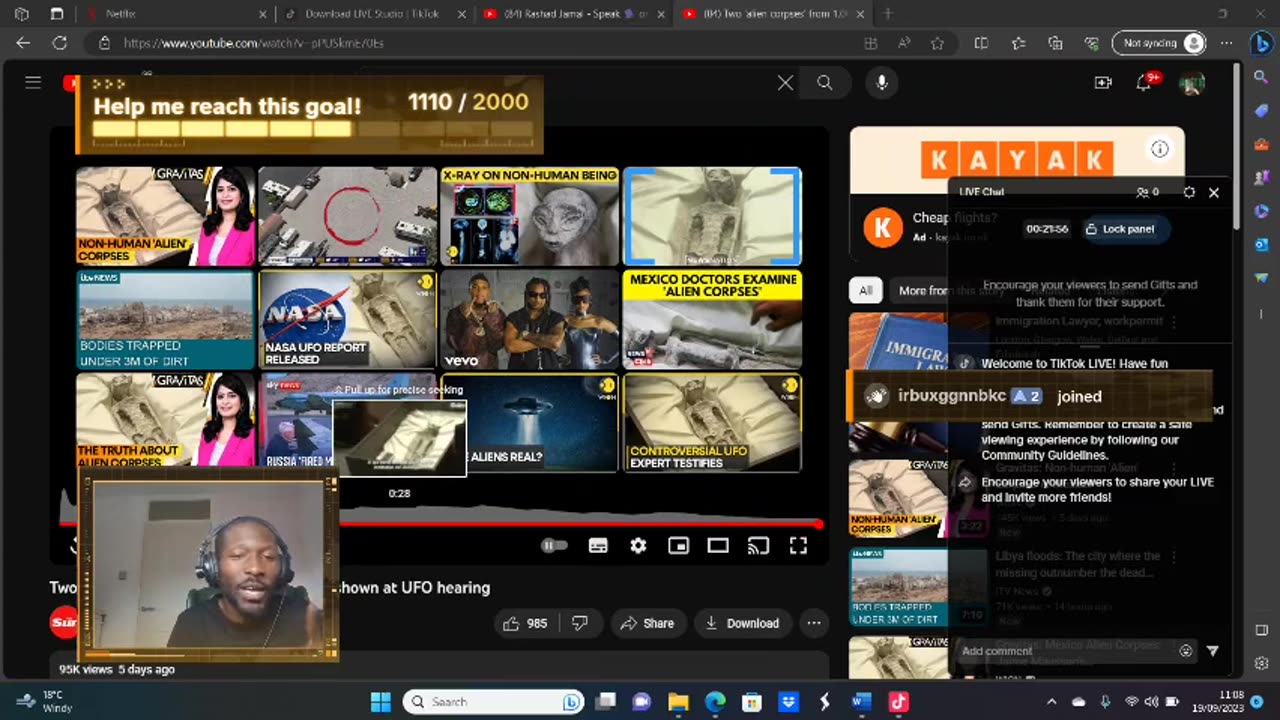1280x720 pixels.
Task: Open emoji picker in comment field
Action: coord(1186,651)
